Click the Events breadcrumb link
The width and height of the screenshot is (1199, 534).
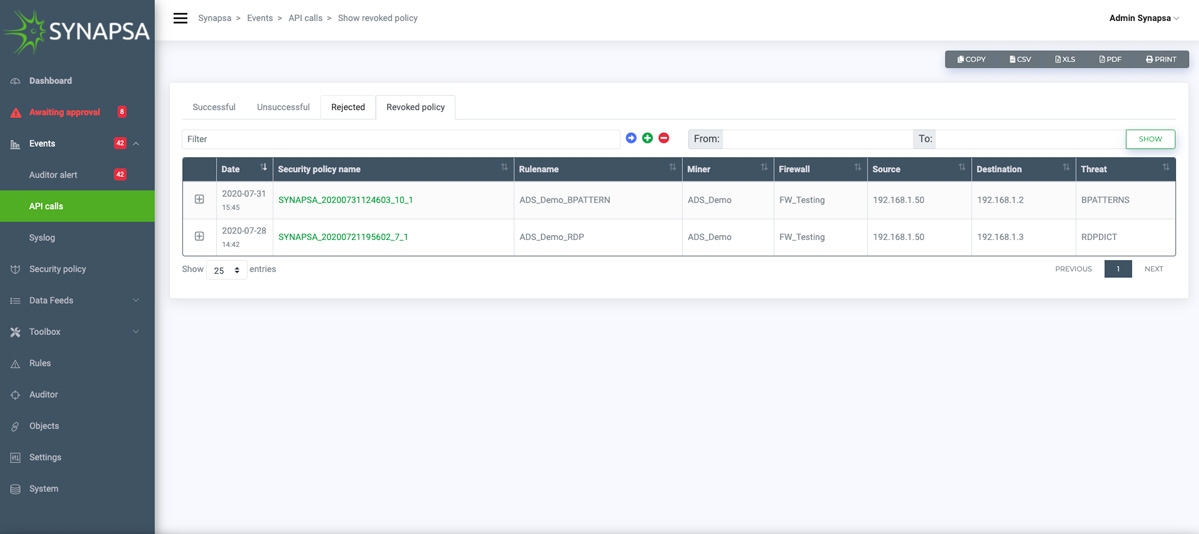pos(260,18)
